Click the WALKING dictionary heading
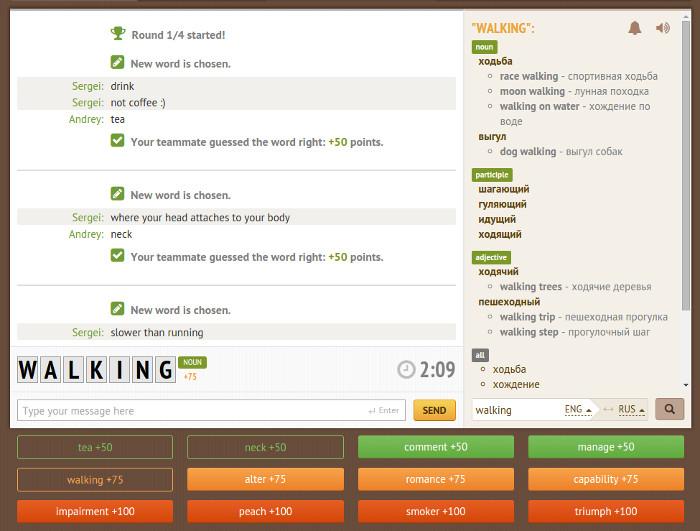 (x=503, y=29)
